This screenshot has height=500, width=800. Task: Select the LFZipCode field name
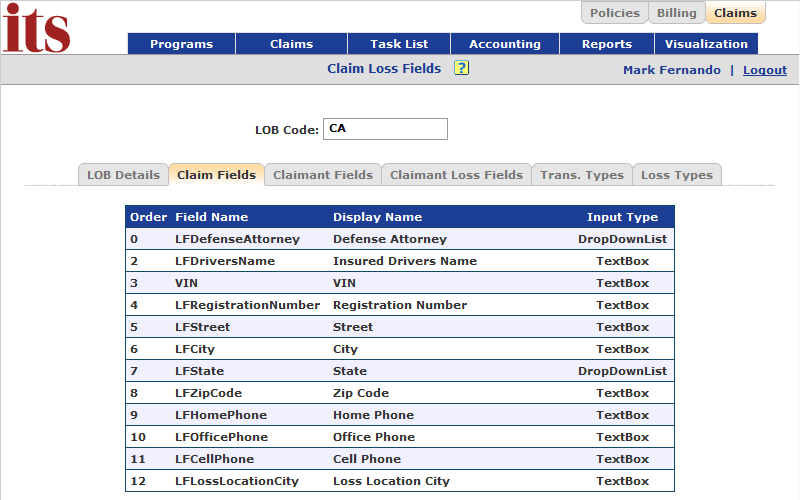[208, 393]
